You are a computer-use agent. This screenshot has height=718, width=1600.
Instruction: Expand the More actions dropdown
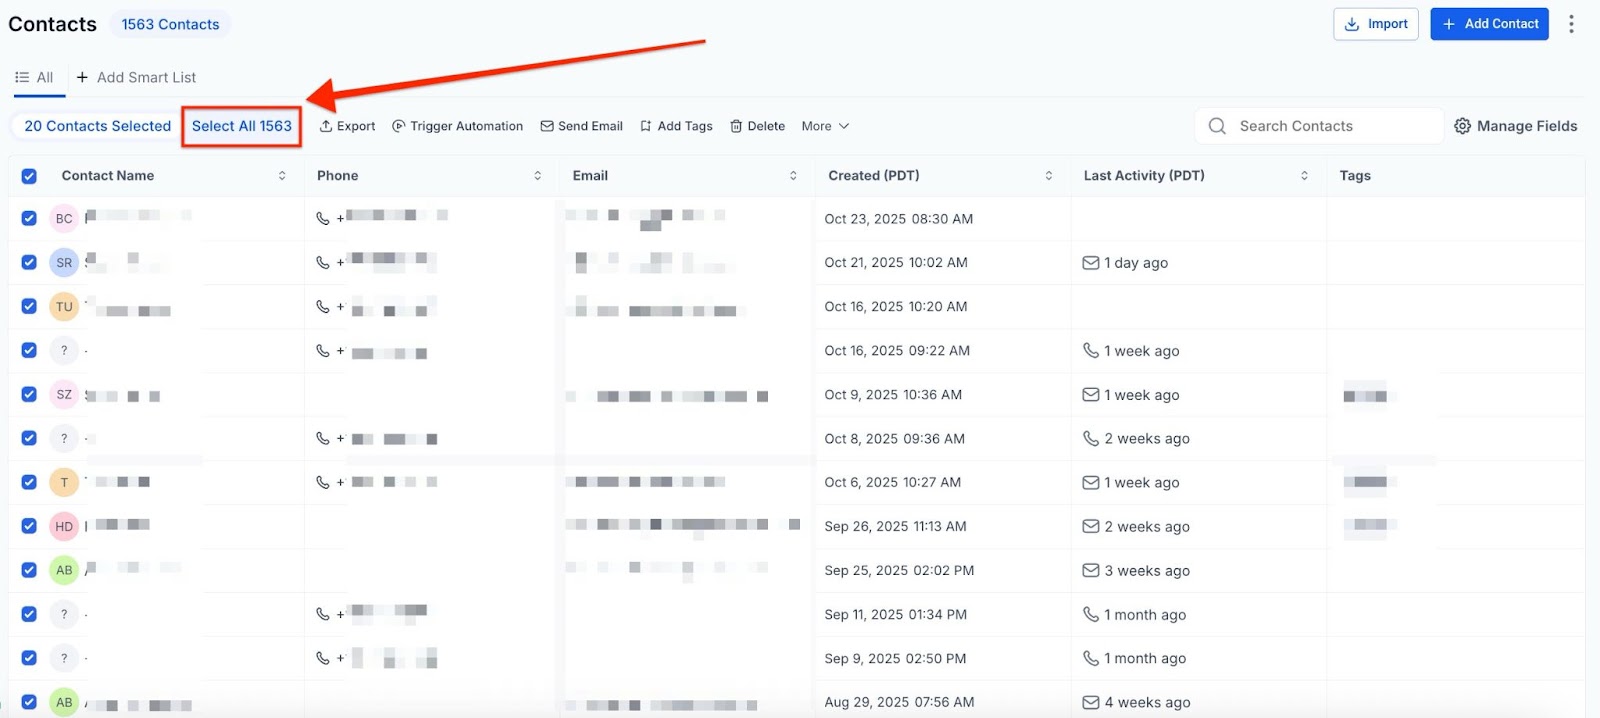[825, 126]
